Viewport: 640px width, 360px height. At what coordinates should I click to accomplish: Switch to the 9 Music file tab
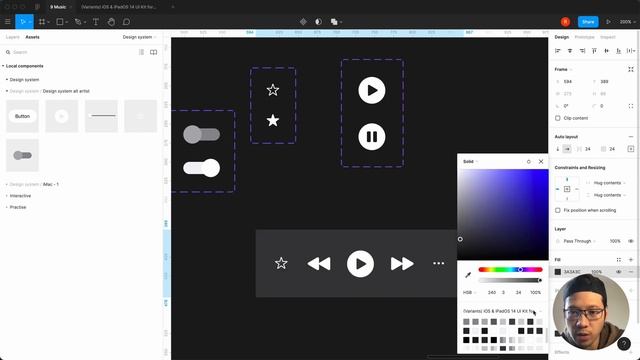click(58, 7)
